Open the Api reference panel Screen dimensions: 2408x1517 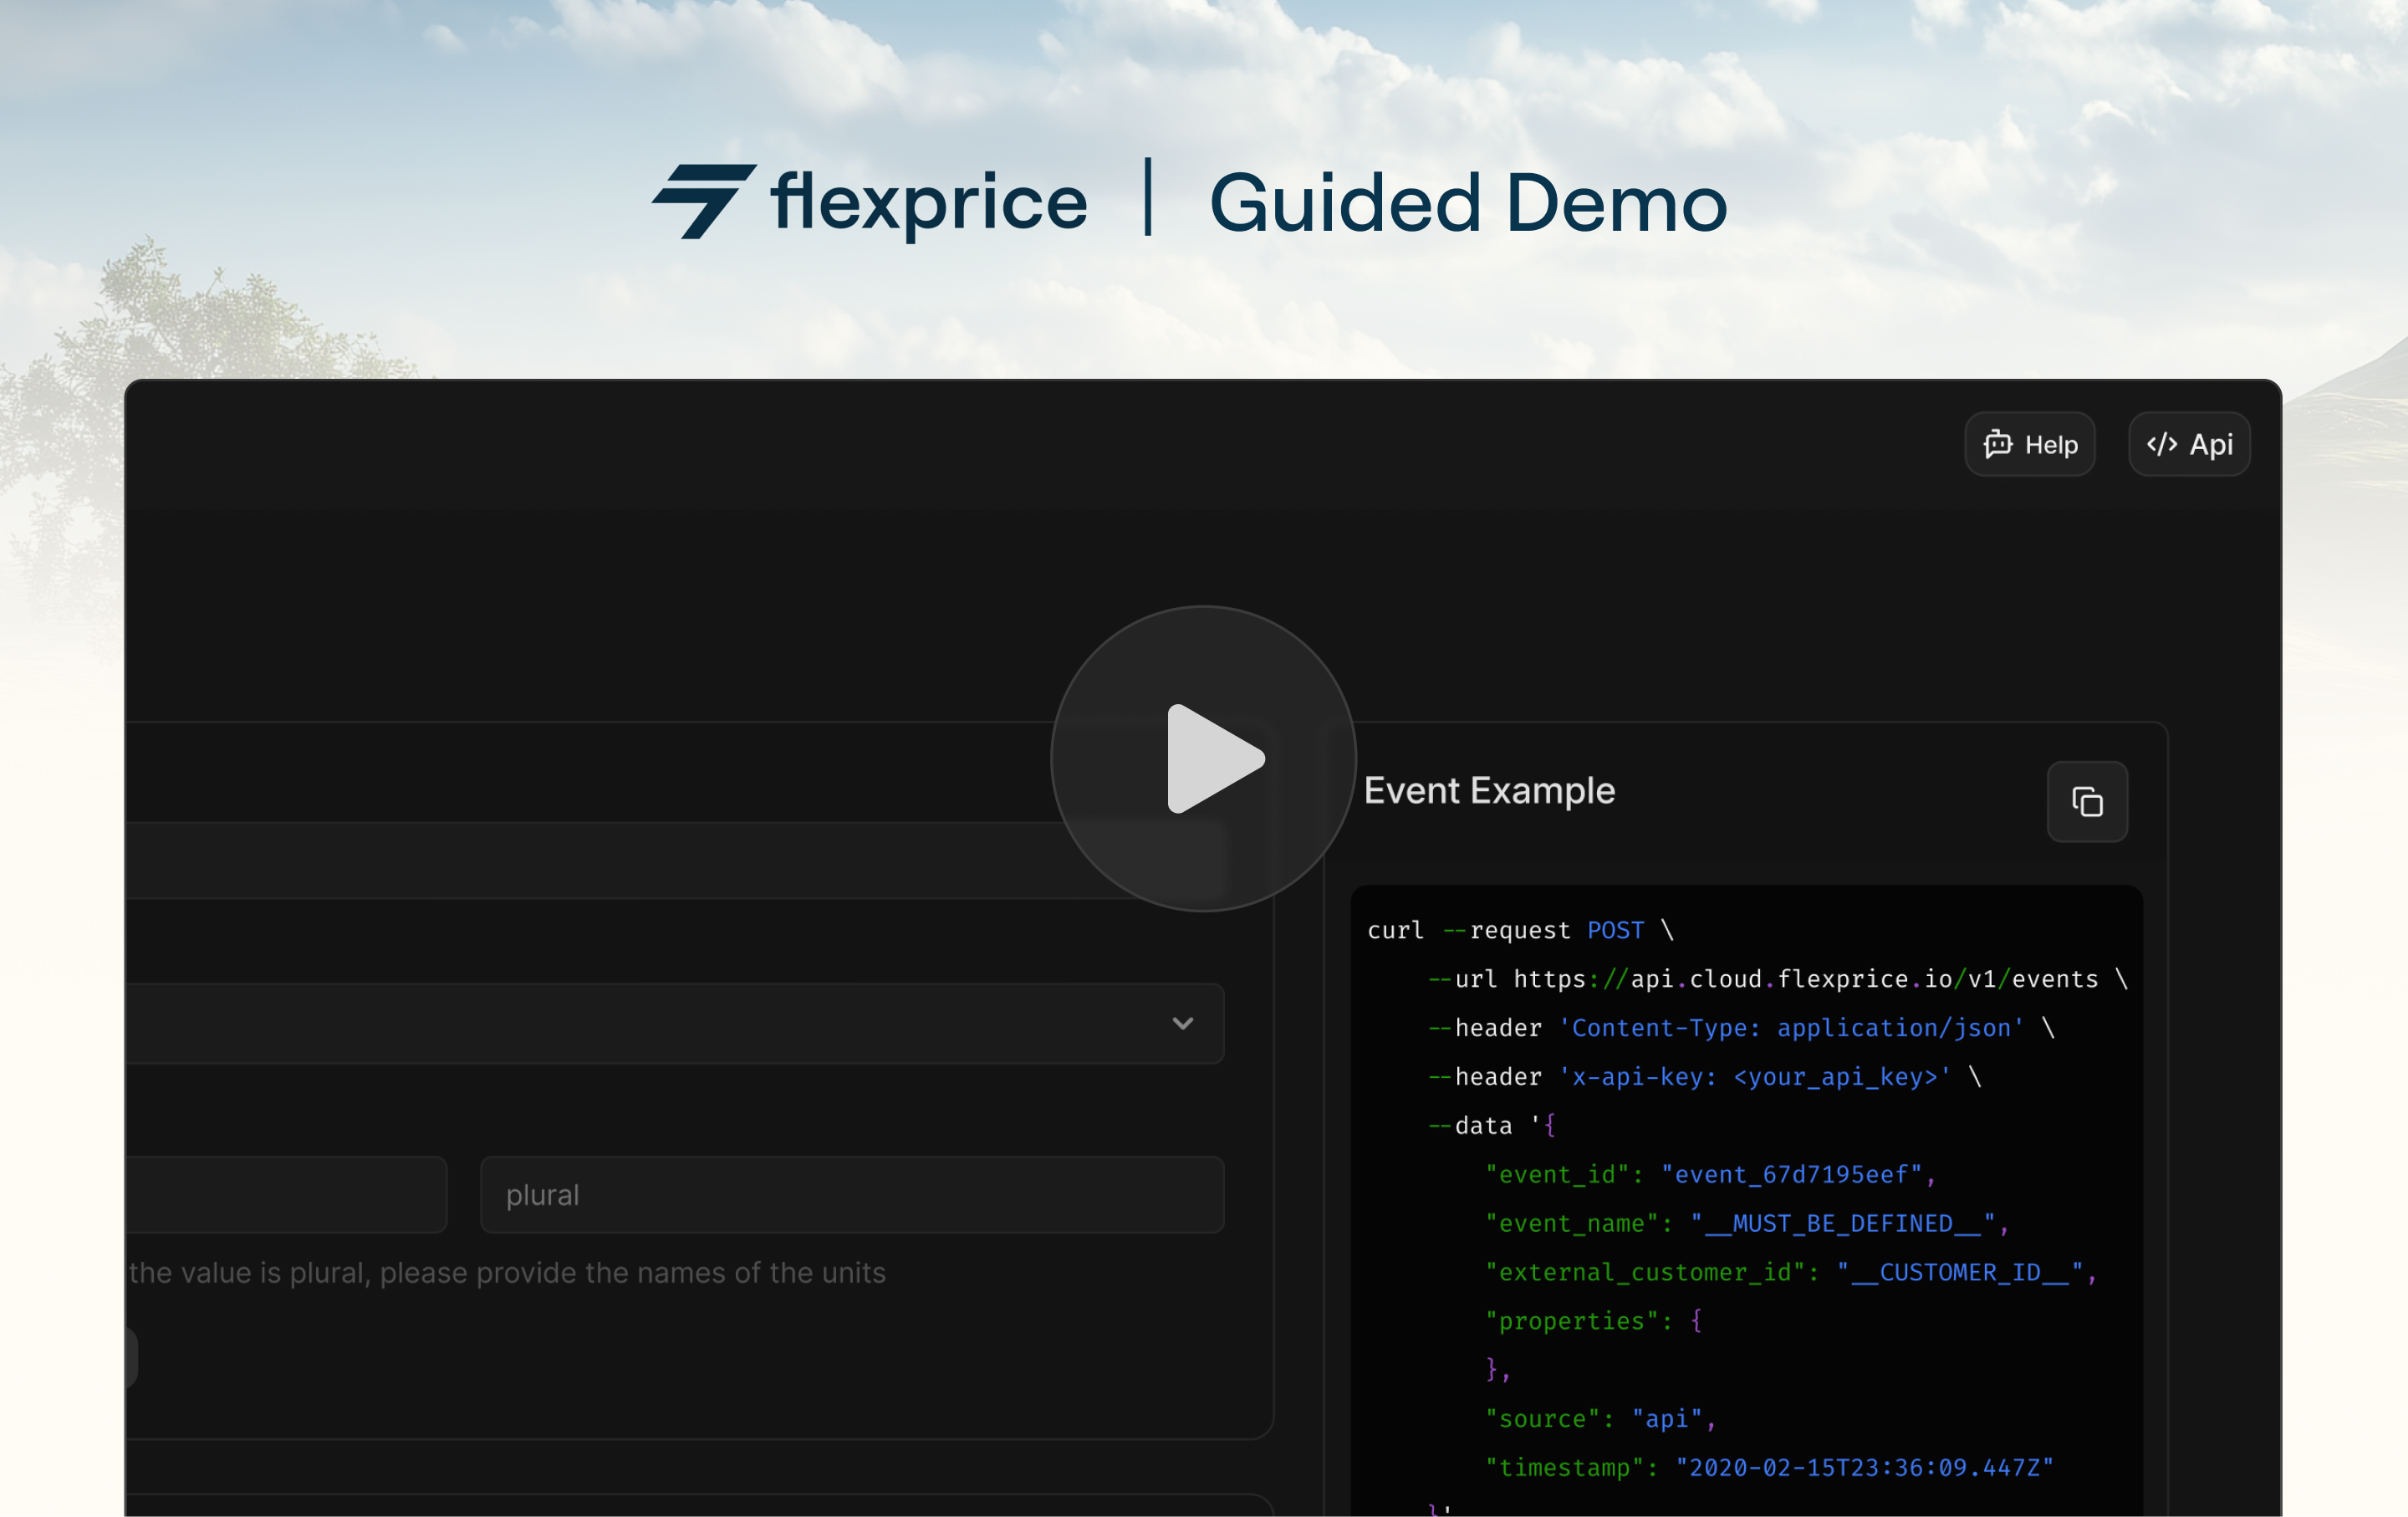[x=2189, y=444]
